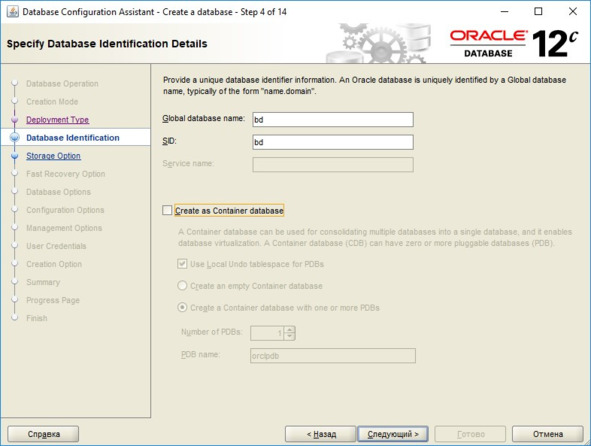
Task: Open the Deployment Type step link
Action: [x=57, y=120]
